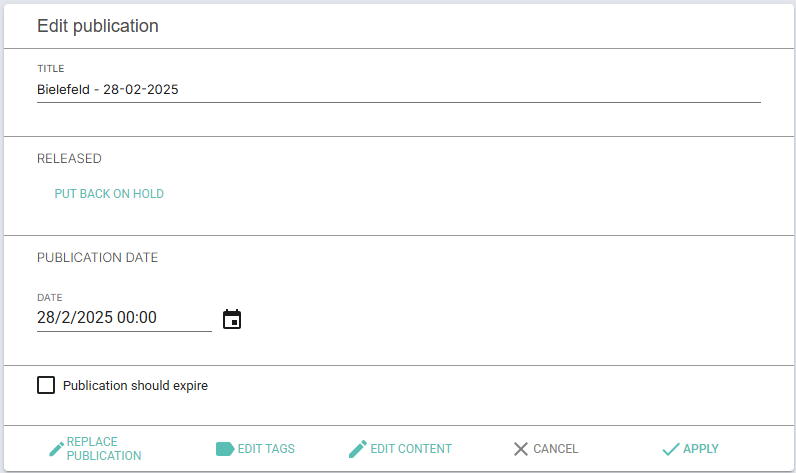Open Edit Content via its text label
This screenshot has width=796, height=473.
411,449
